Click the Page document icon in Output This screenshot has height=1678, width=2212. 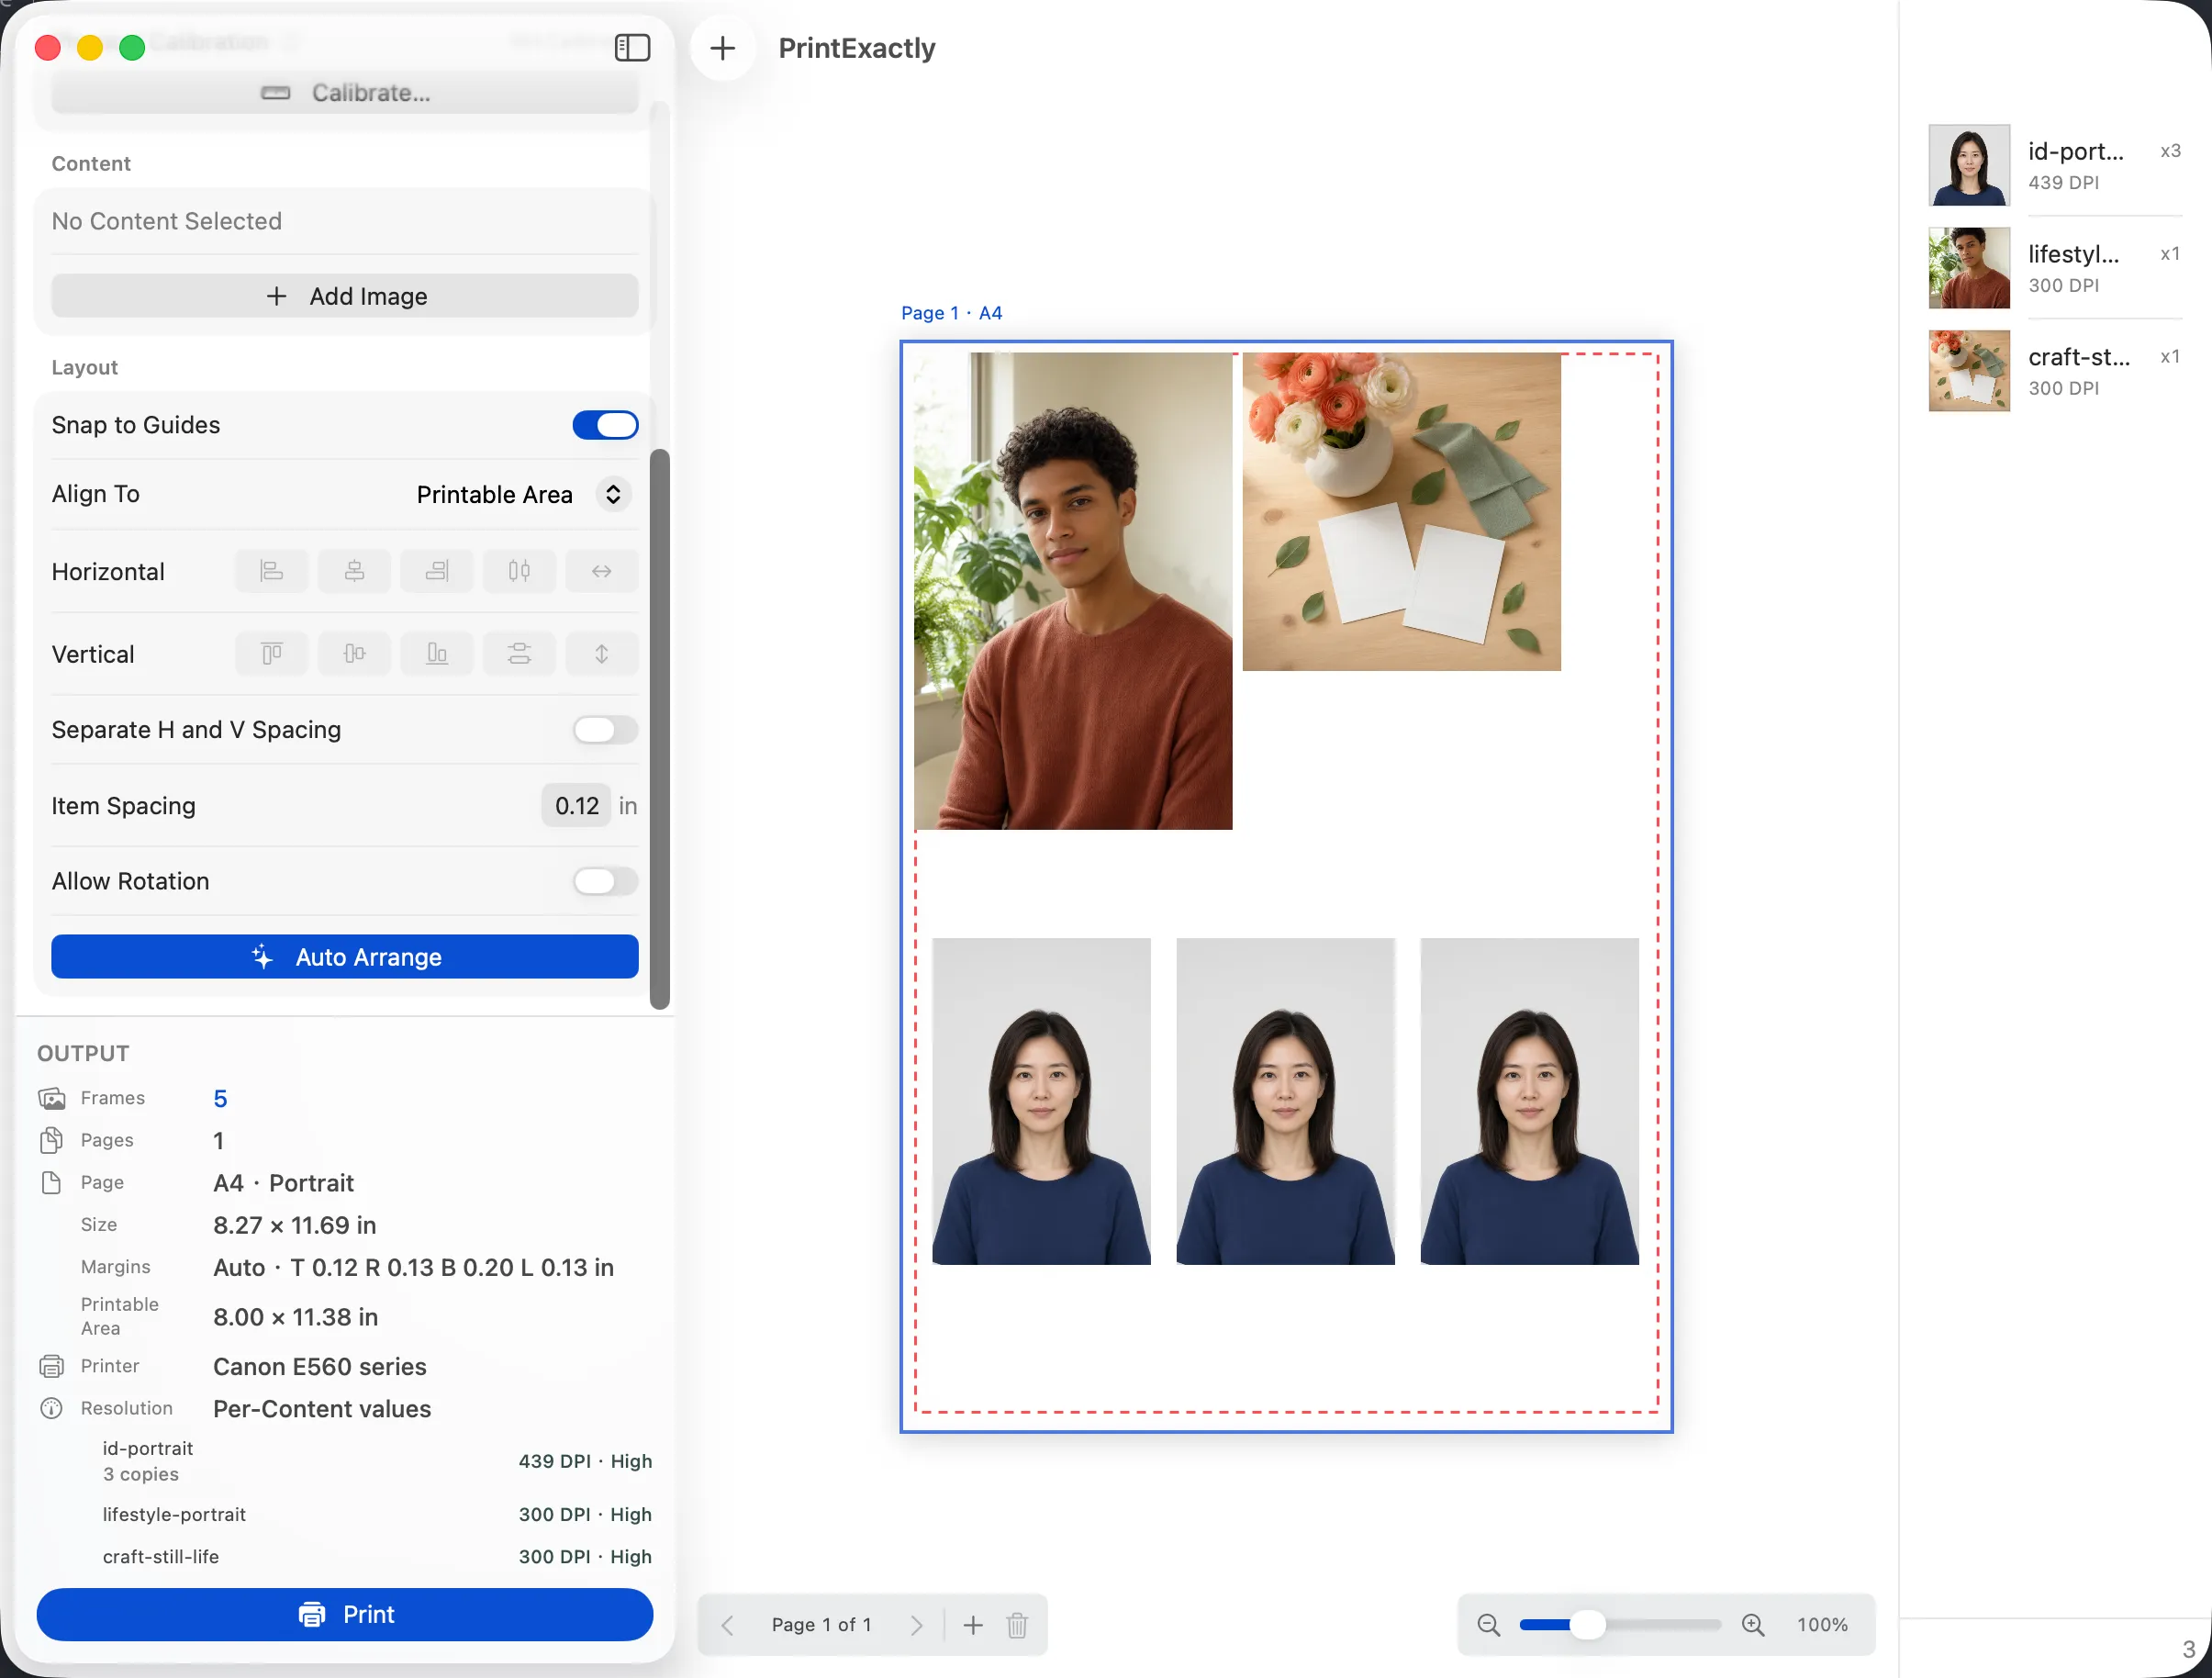tap(52, 1183)
